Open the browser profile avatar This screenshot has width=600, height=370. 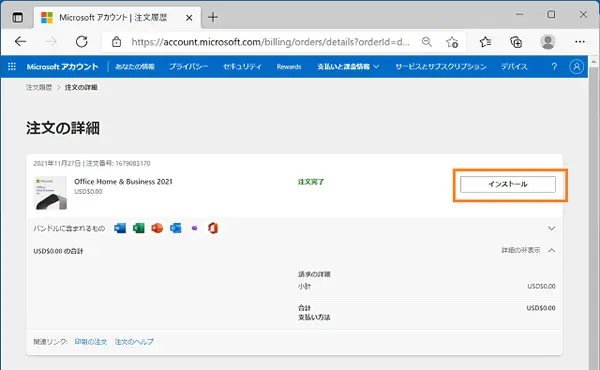pyautogui.click(x=548, y=42)
